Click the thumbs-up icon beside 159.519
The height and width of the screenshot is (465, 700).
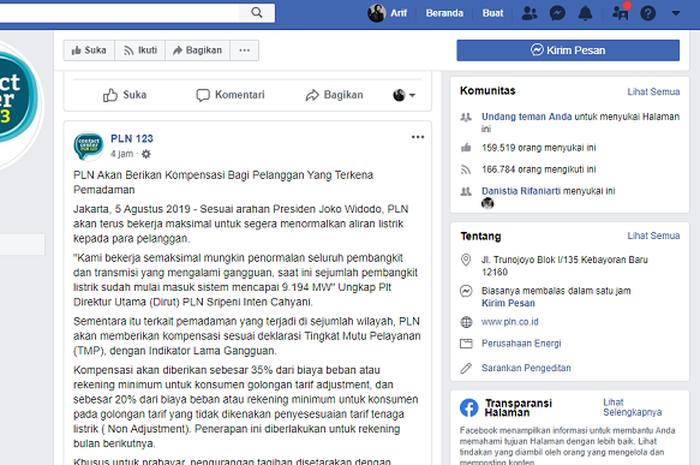click(466, 147)
